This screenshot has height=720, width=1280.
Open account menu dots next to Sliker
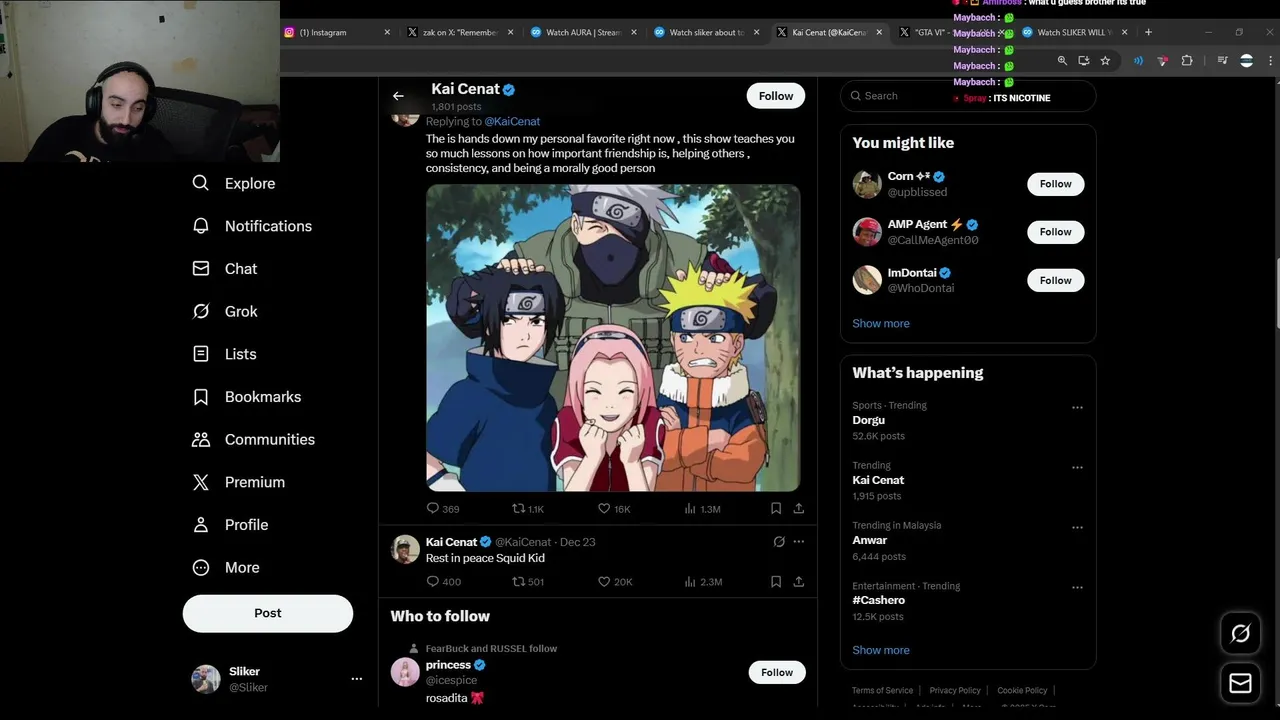click(356, 679)
